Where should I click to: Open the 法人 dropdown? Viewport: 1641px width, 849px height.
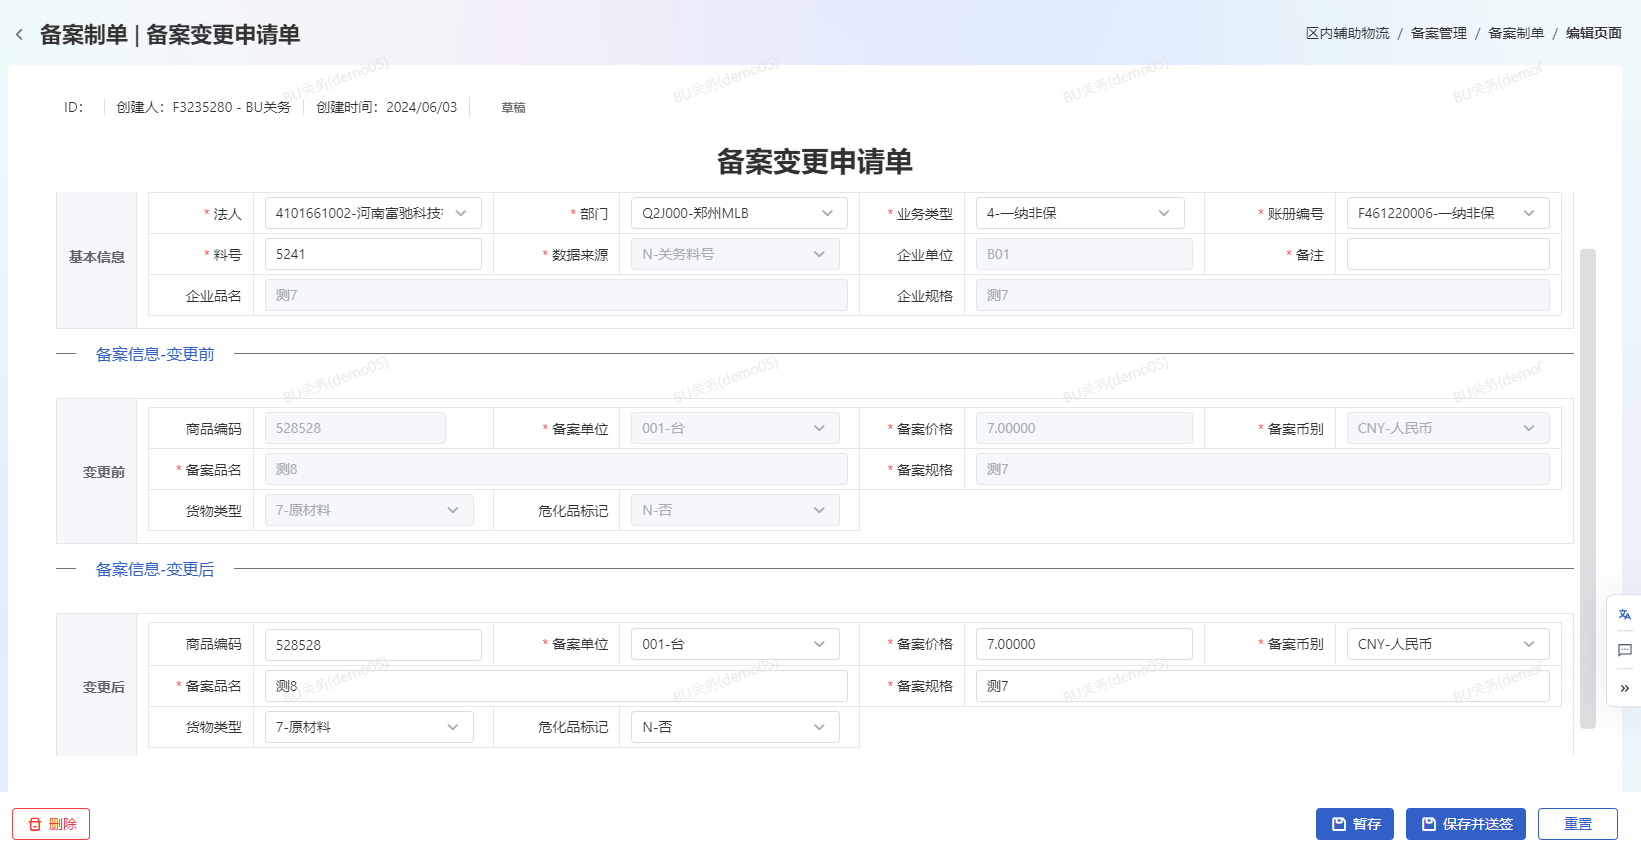pyautogui.click(x=373, y=213)
